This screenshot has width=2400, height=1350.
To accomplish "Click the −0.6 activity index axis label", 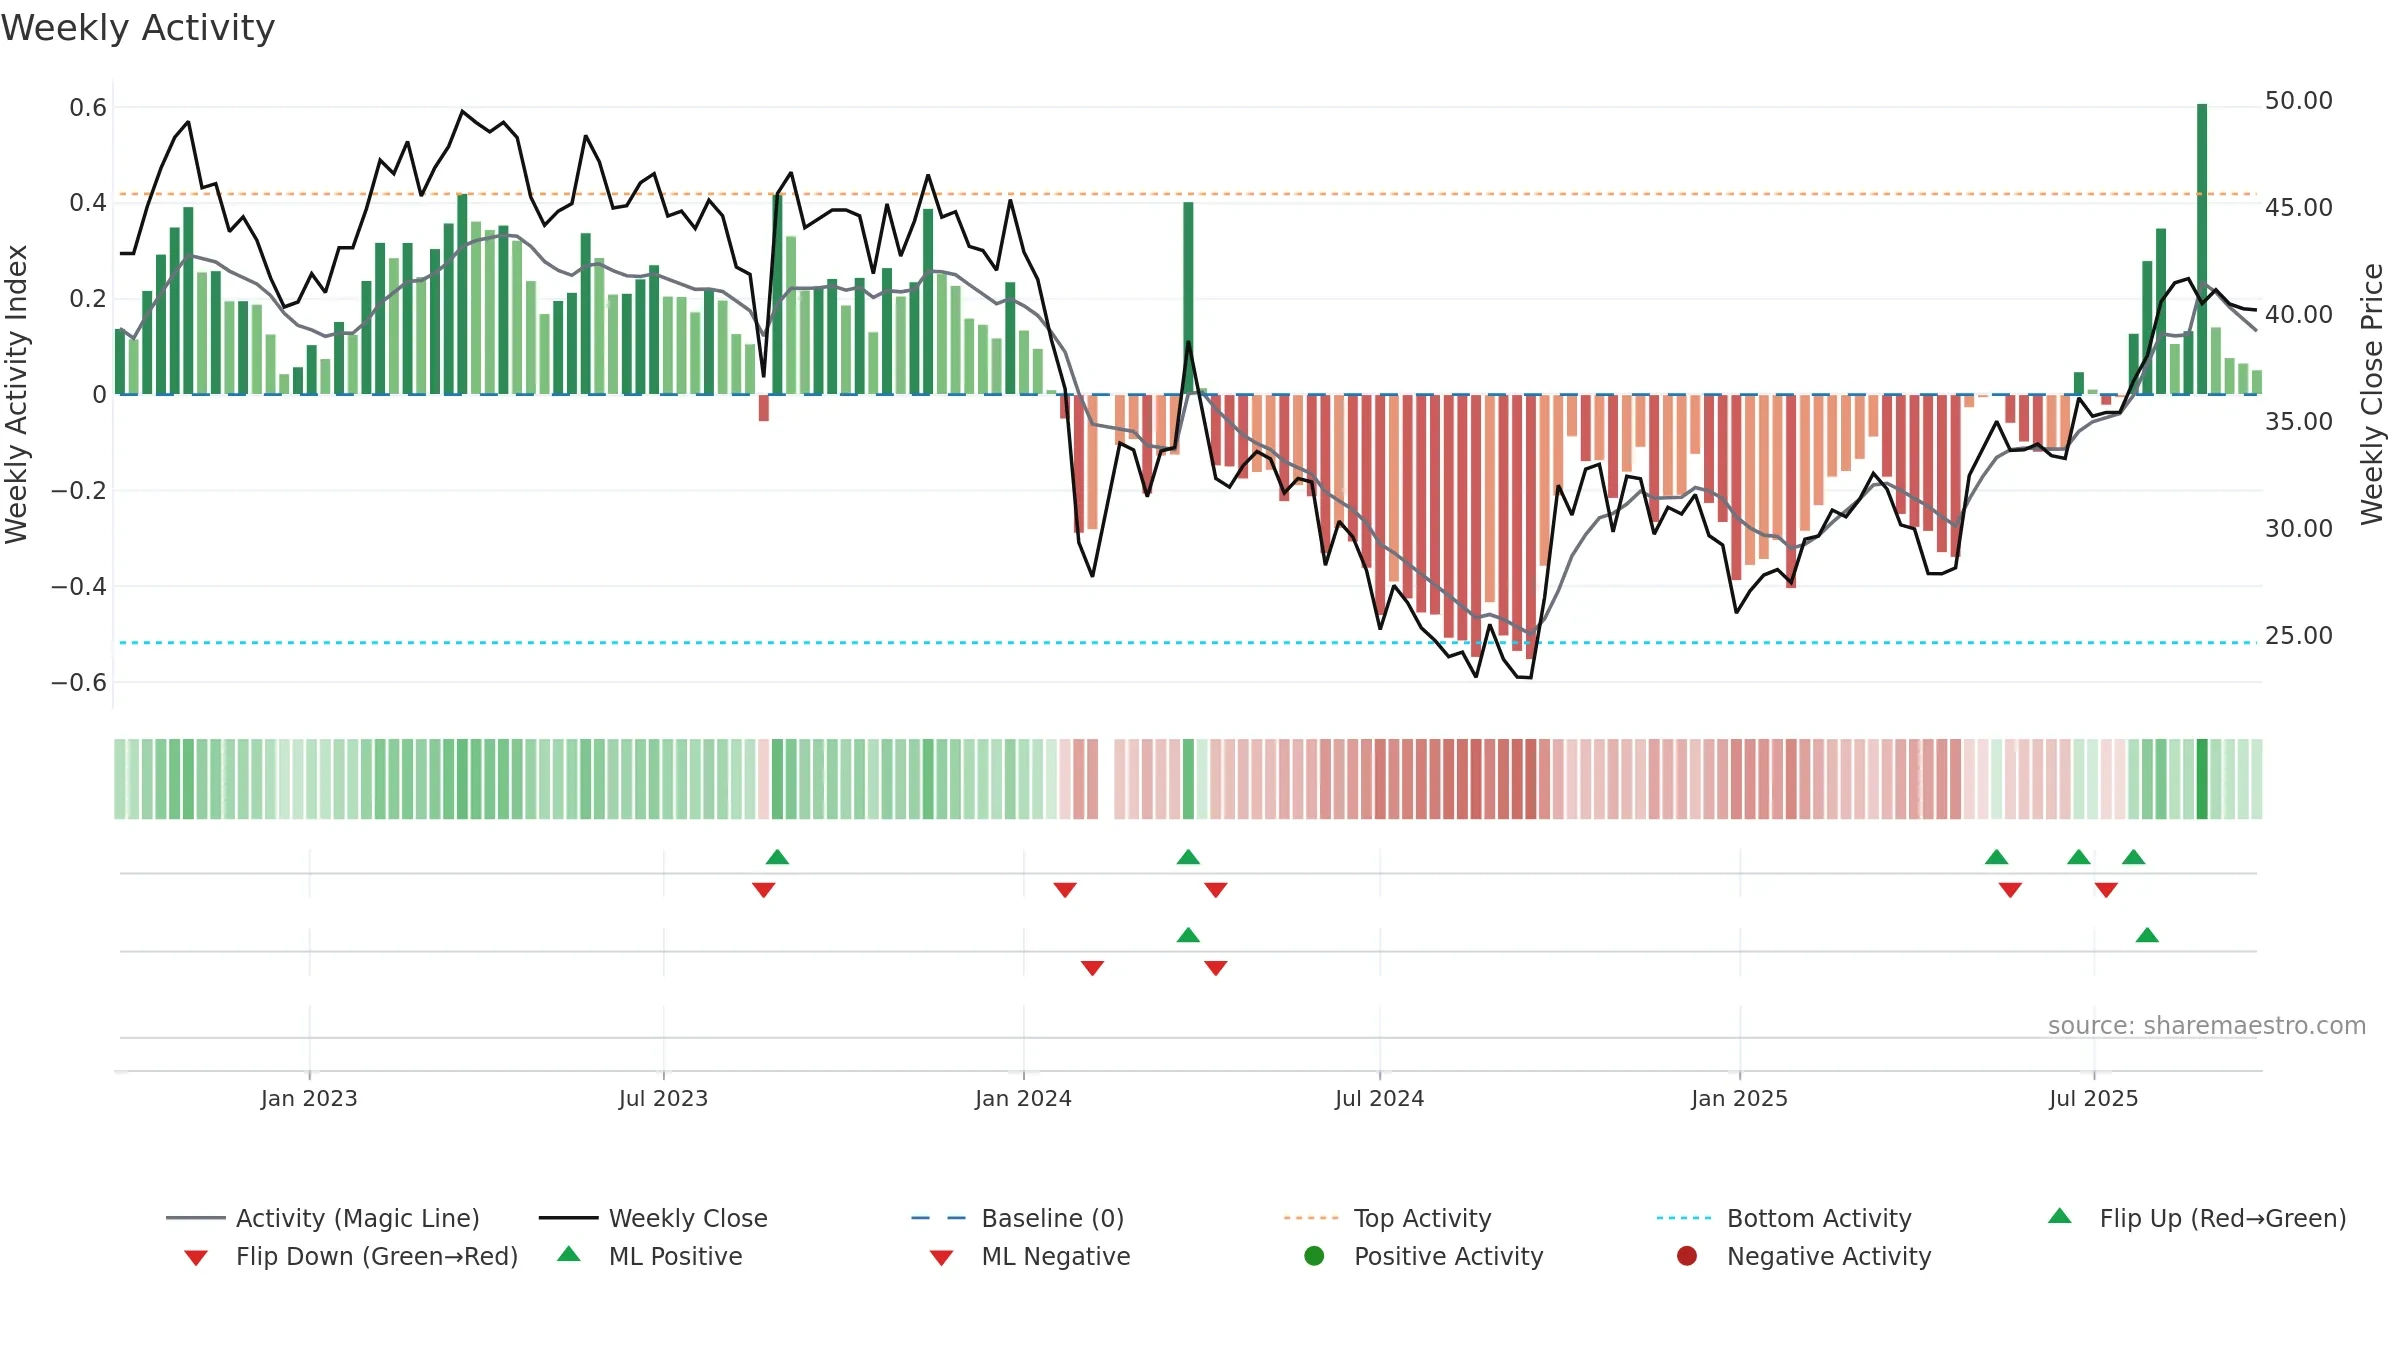I will click(79, 682).
